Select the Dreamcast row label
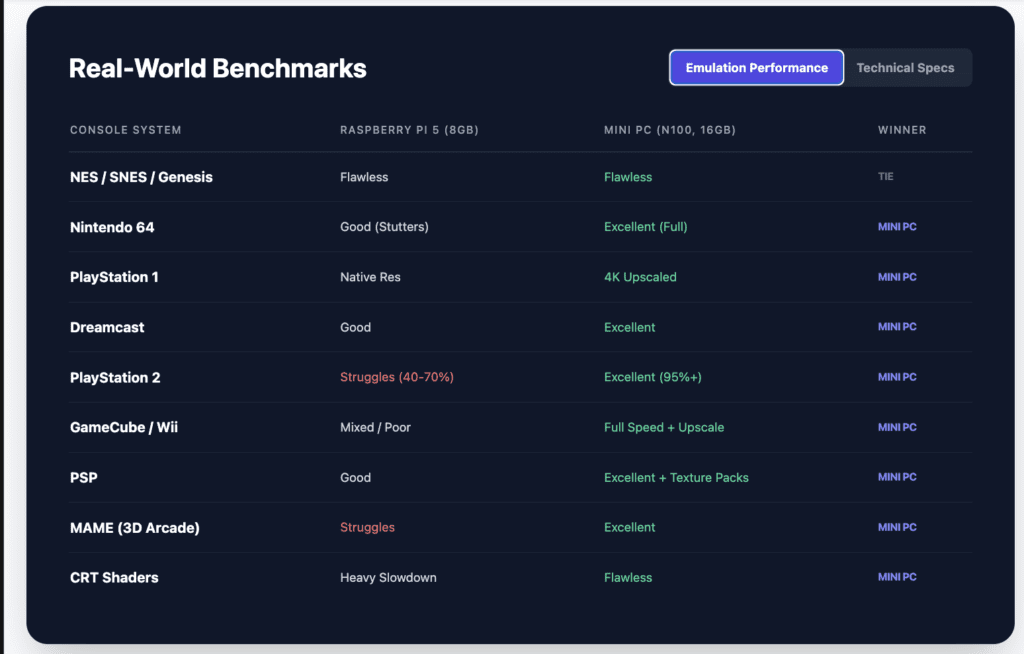 pyautogui.click(x=107, y=327)
